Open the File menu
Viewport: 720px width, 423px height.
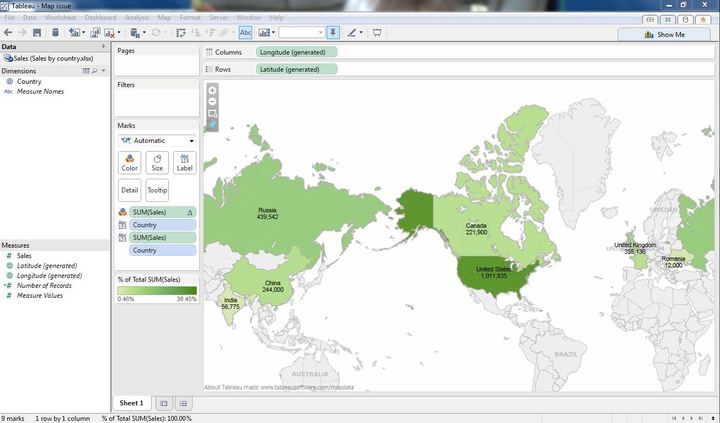coord(9,17)
